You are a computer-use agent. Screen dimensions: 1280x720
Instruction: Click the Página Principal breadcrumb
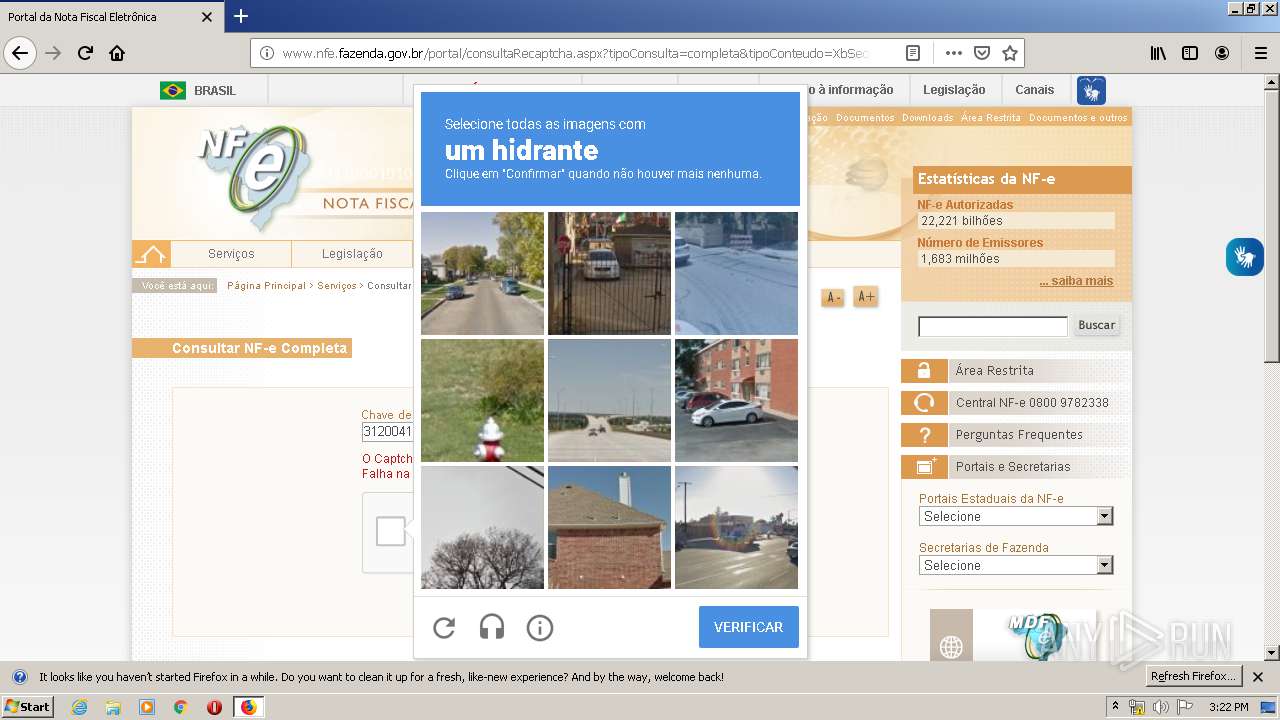(266, 286)
